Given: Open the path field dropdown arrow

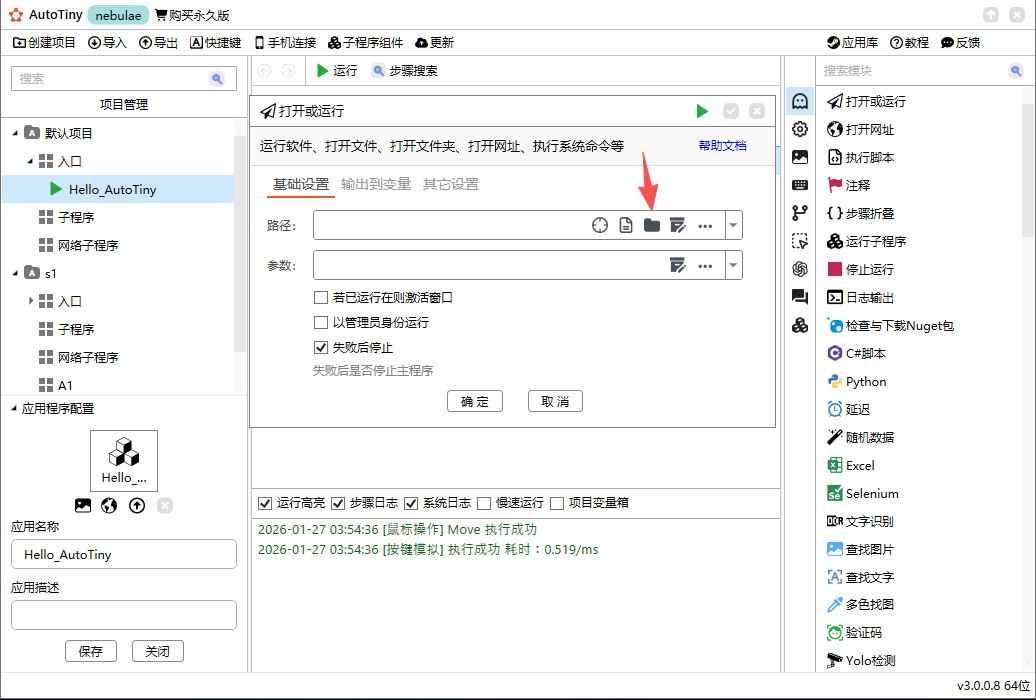Looking at the screenshot, I should pos(734,225).
